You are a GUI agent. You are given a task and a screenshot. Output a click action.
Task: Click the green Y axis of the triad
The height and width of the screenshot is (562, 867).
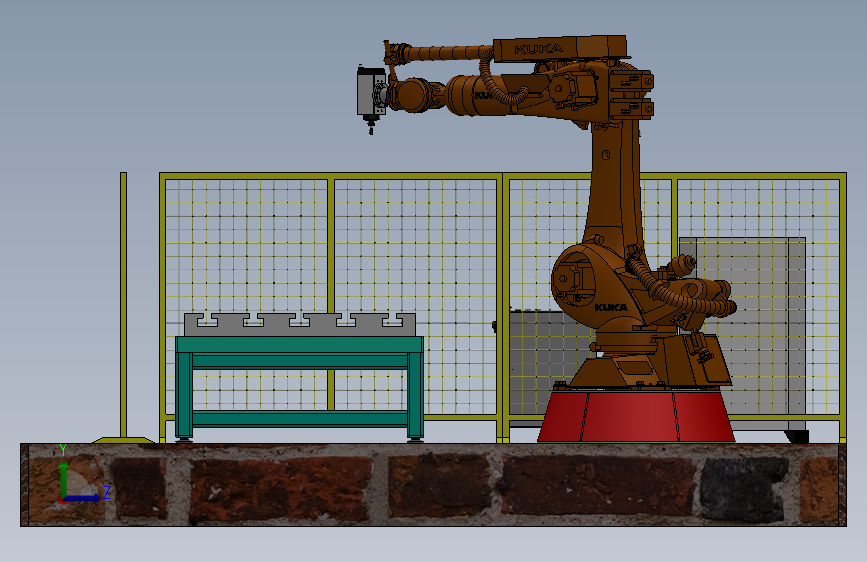click(x=64, y=478)
